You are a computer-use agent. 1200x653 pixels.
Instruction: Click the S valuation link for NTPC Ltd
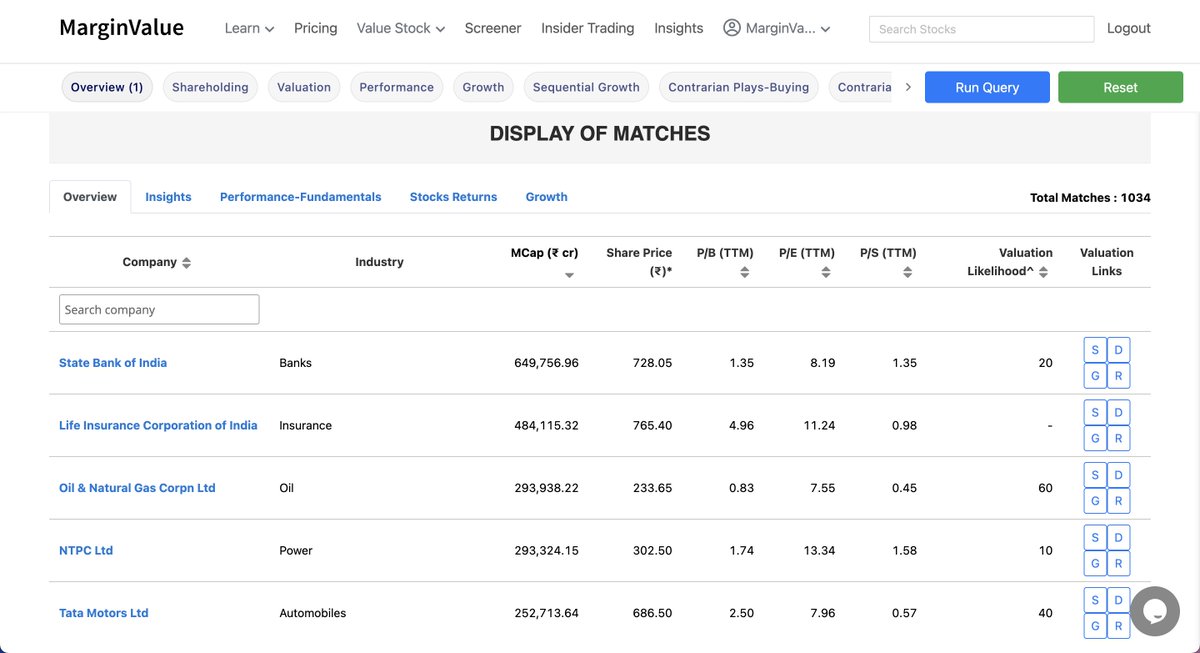tap(1095, 537)
